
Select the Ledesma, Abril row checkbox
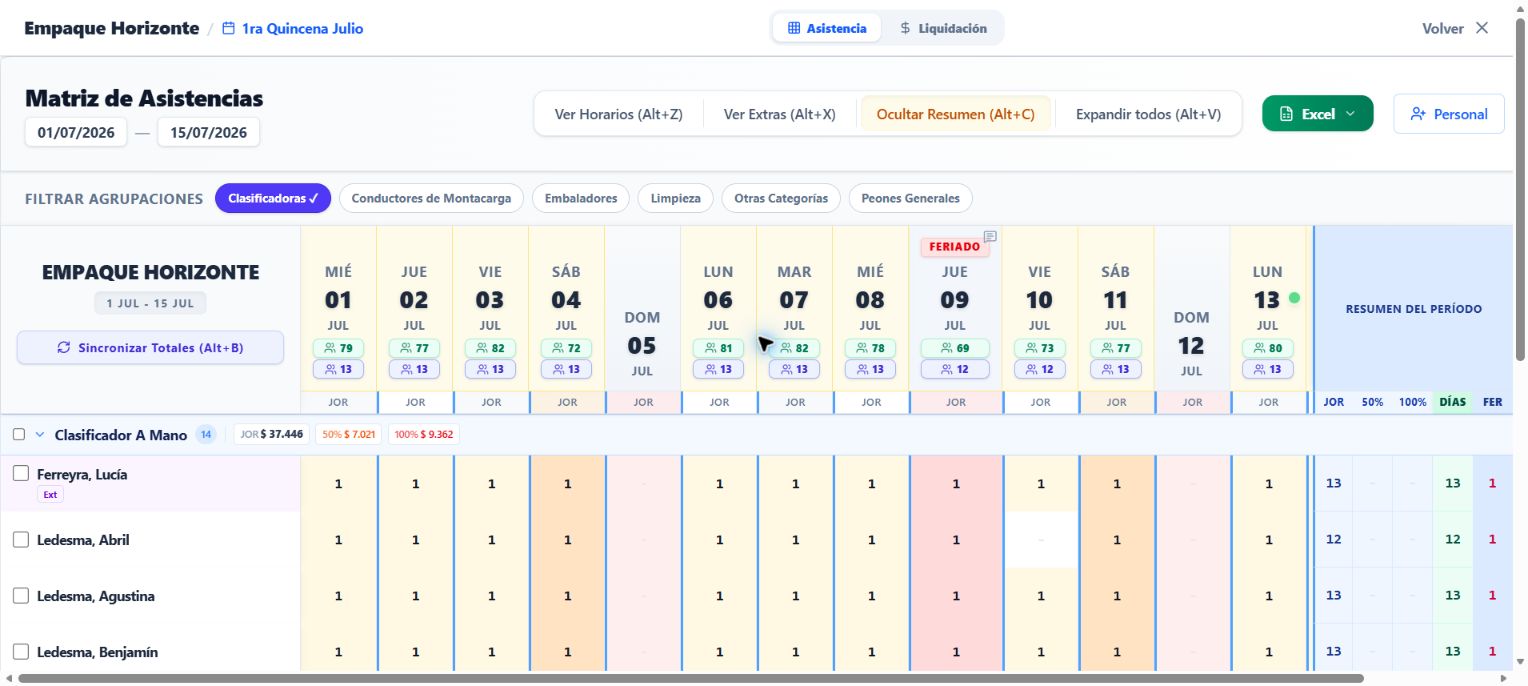pyautogui.click(x=20, y=540)
